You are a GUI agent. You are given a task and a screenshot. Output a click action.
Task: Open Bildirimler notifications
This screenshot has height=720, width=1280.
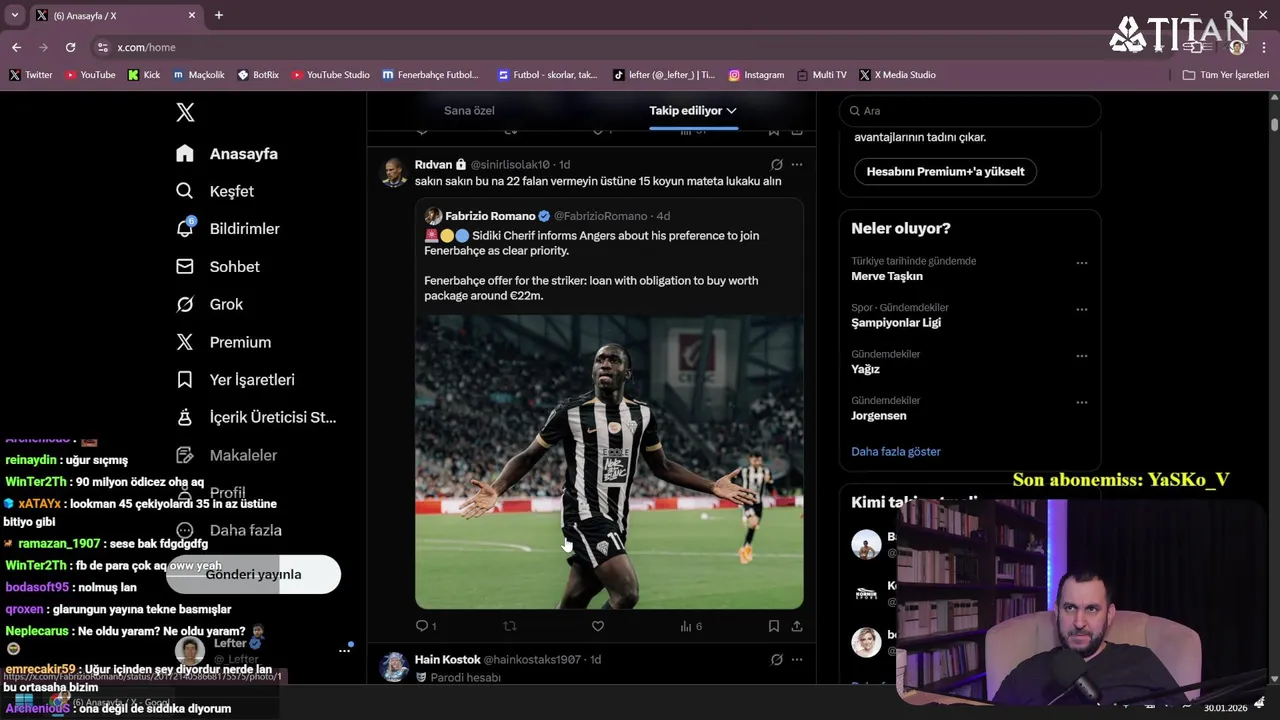pyautogui.click(x=227, y=229)
